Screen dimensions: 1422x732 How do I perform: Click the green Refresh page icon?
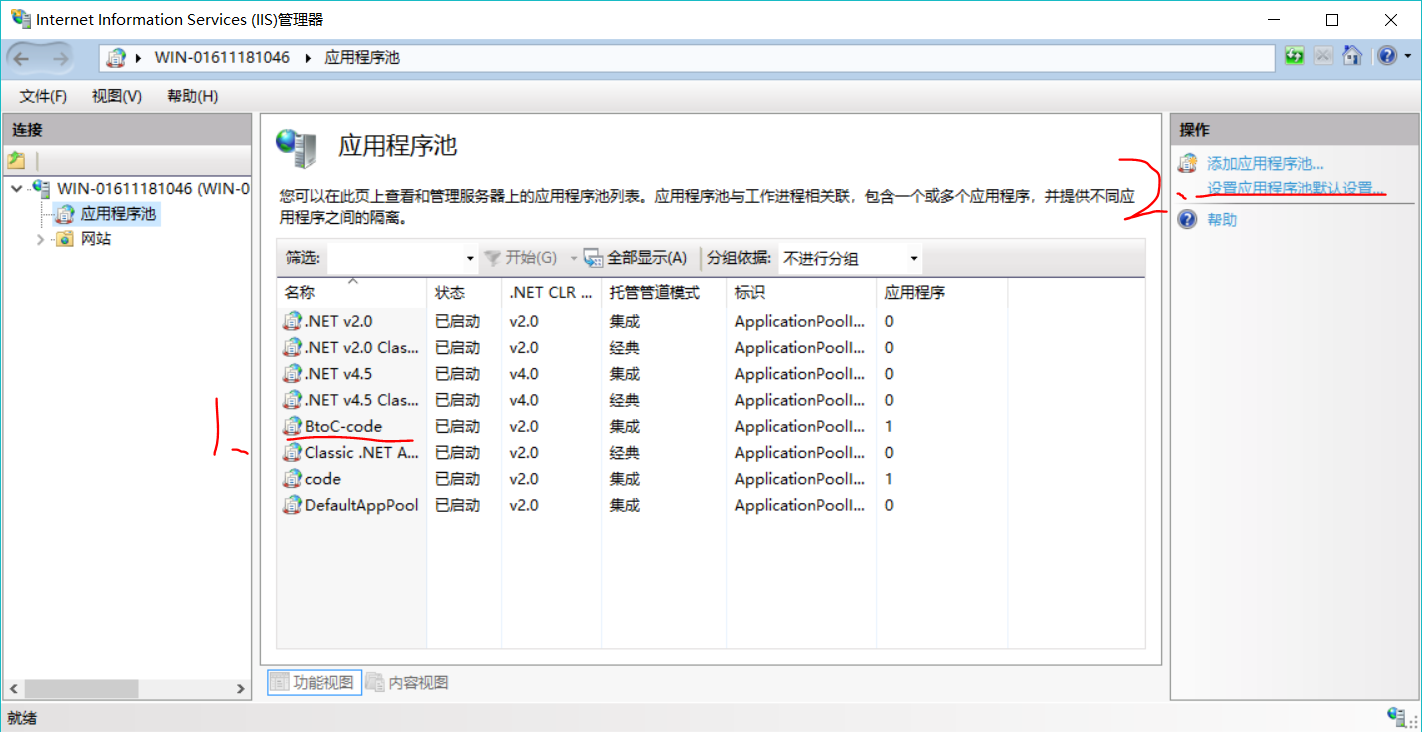tap(1295, 56)
